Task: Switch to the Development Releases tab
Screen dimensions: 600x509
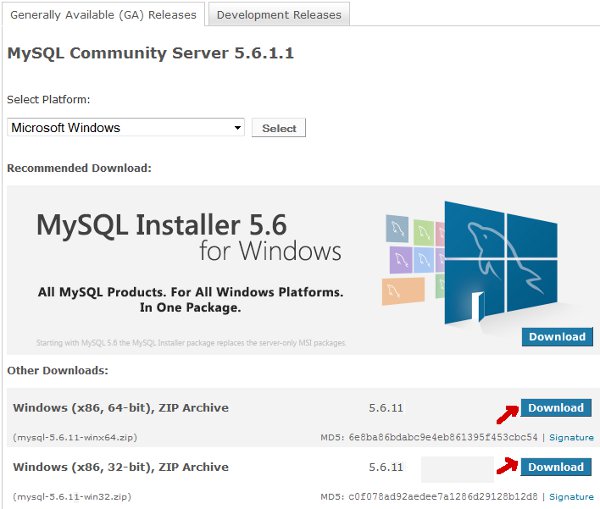Action: 279,14
